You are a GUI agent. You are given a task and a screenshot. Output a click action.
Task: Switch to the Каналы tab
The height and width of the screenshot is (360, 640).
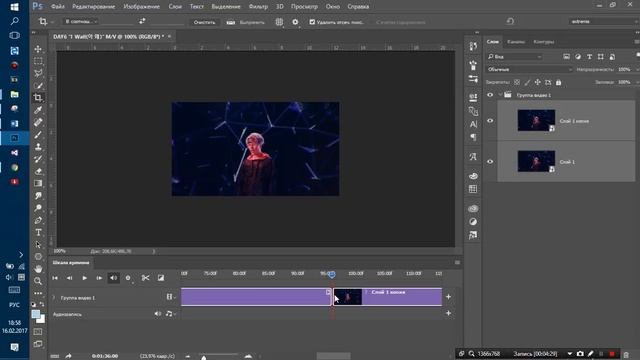[516, 42]
